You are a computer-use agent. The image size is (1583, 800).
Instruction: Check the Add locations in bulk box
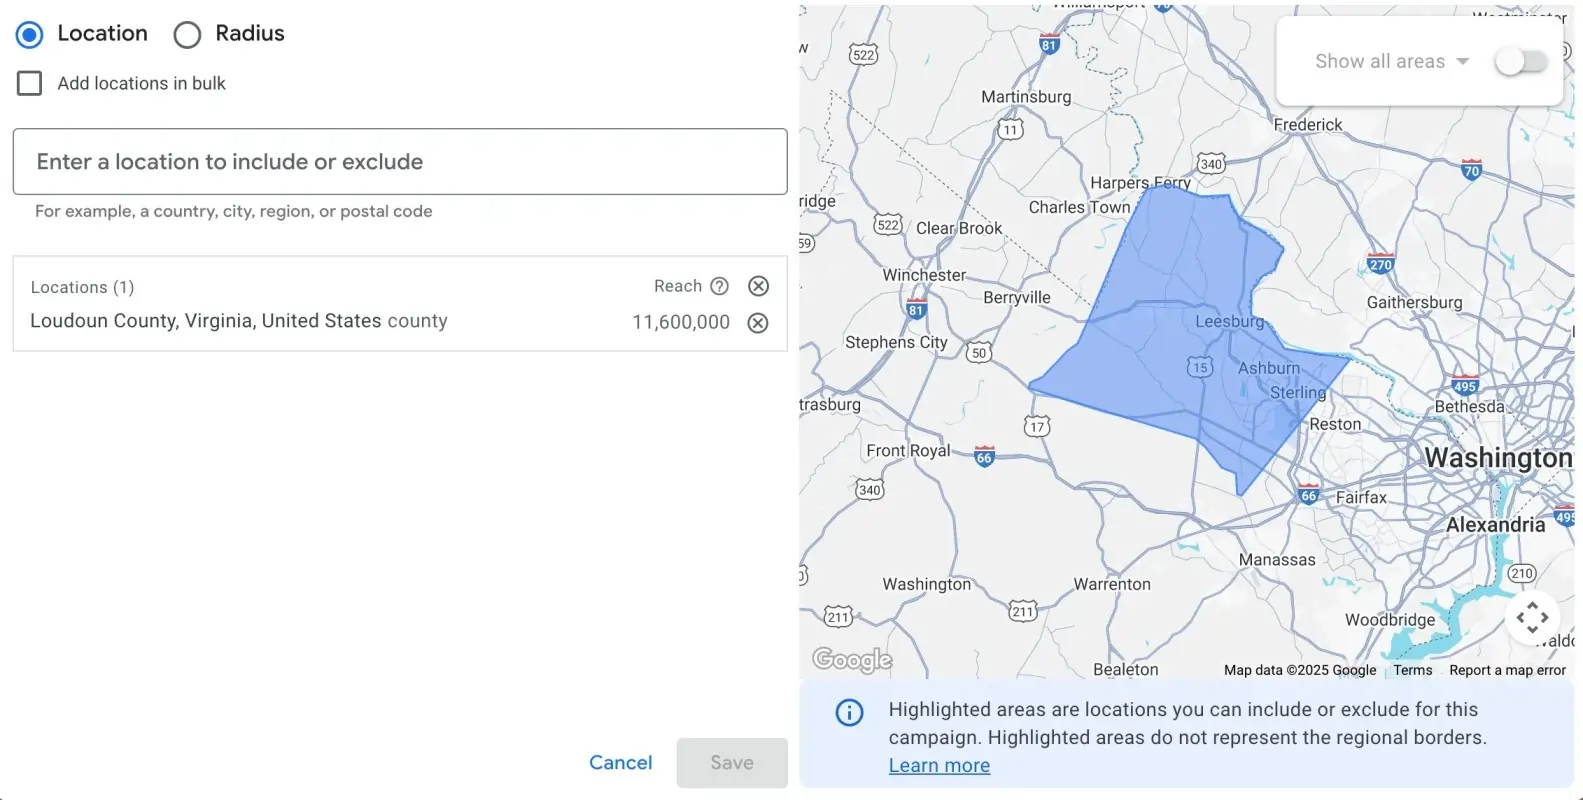[30, 83]
